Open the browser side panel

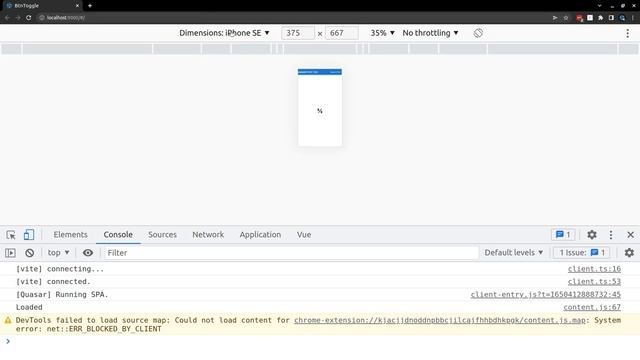611,18
